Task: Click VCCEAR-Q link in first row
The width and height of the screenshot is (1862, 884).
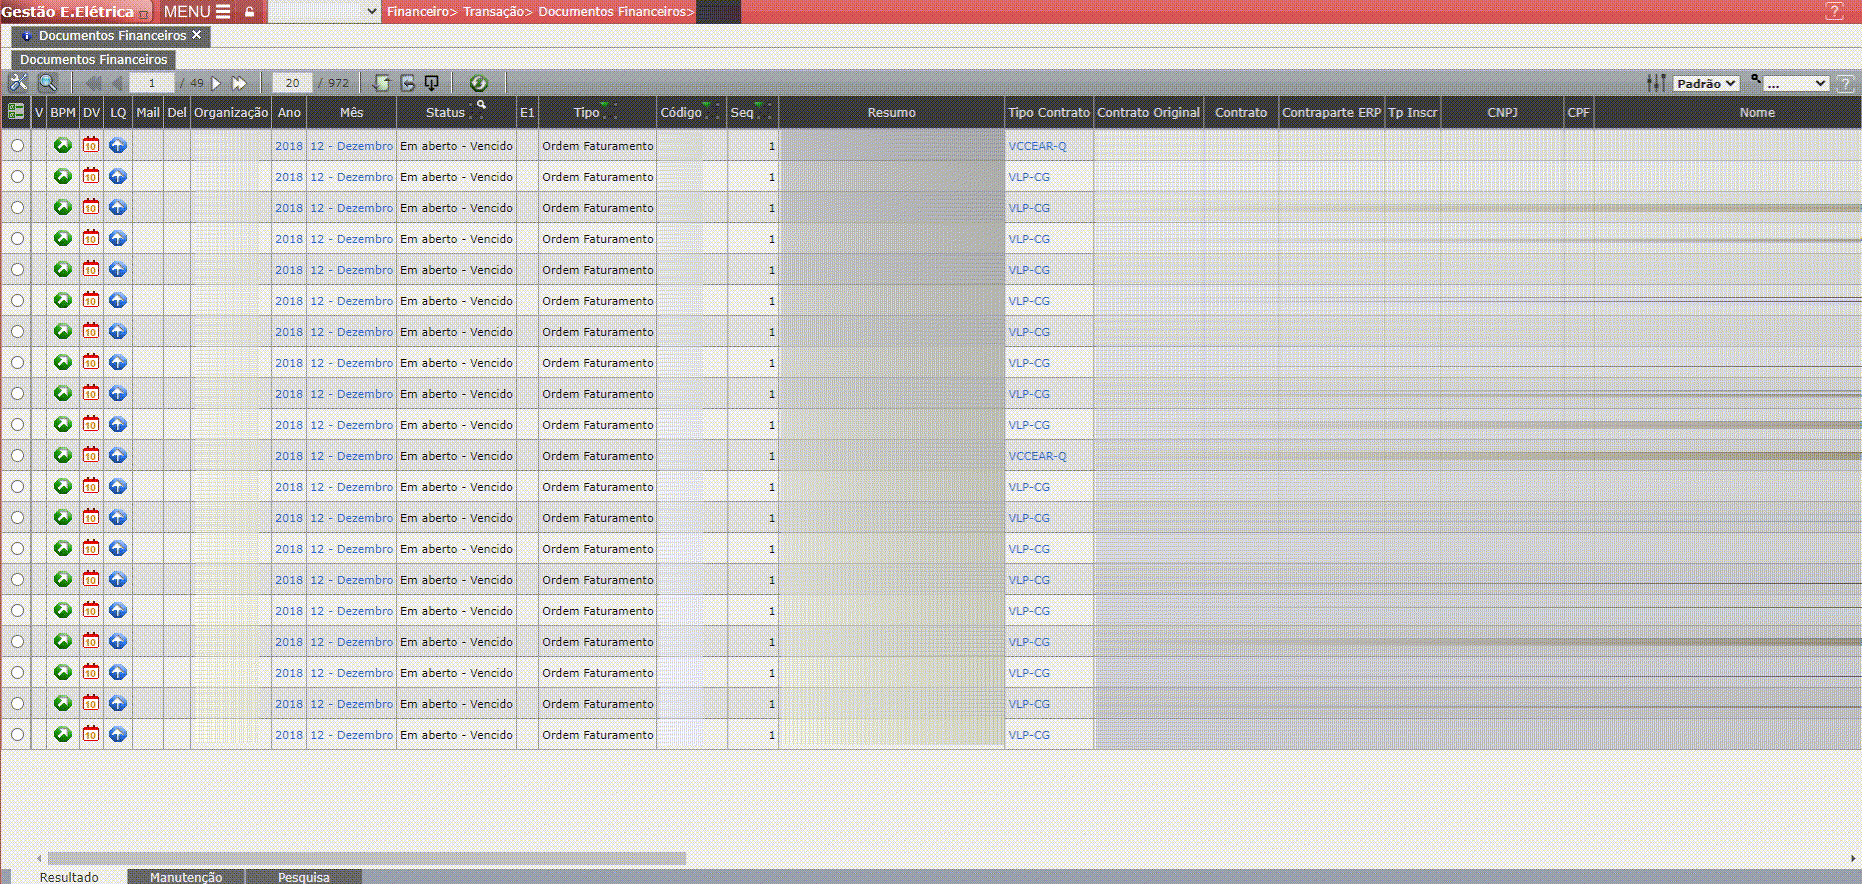Action: pos(1037,145)
